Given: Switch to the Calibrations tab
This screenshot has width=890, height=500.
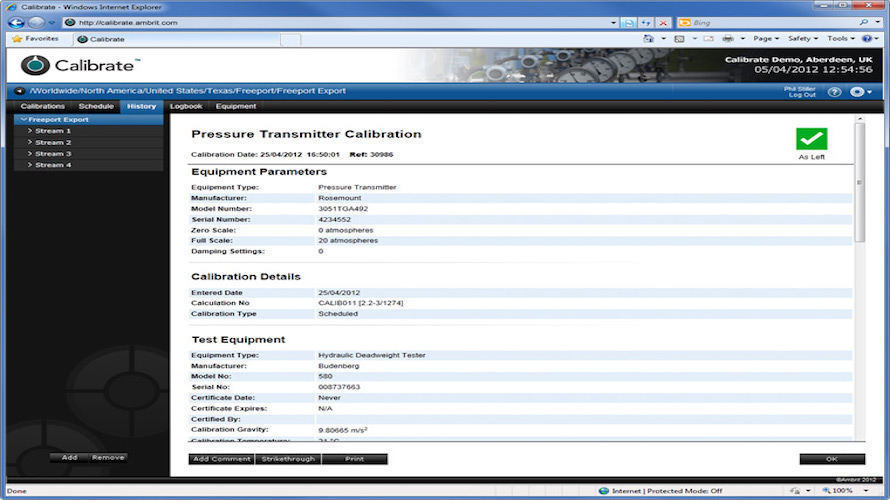Looking at the screenshot, I should (43, 106).
